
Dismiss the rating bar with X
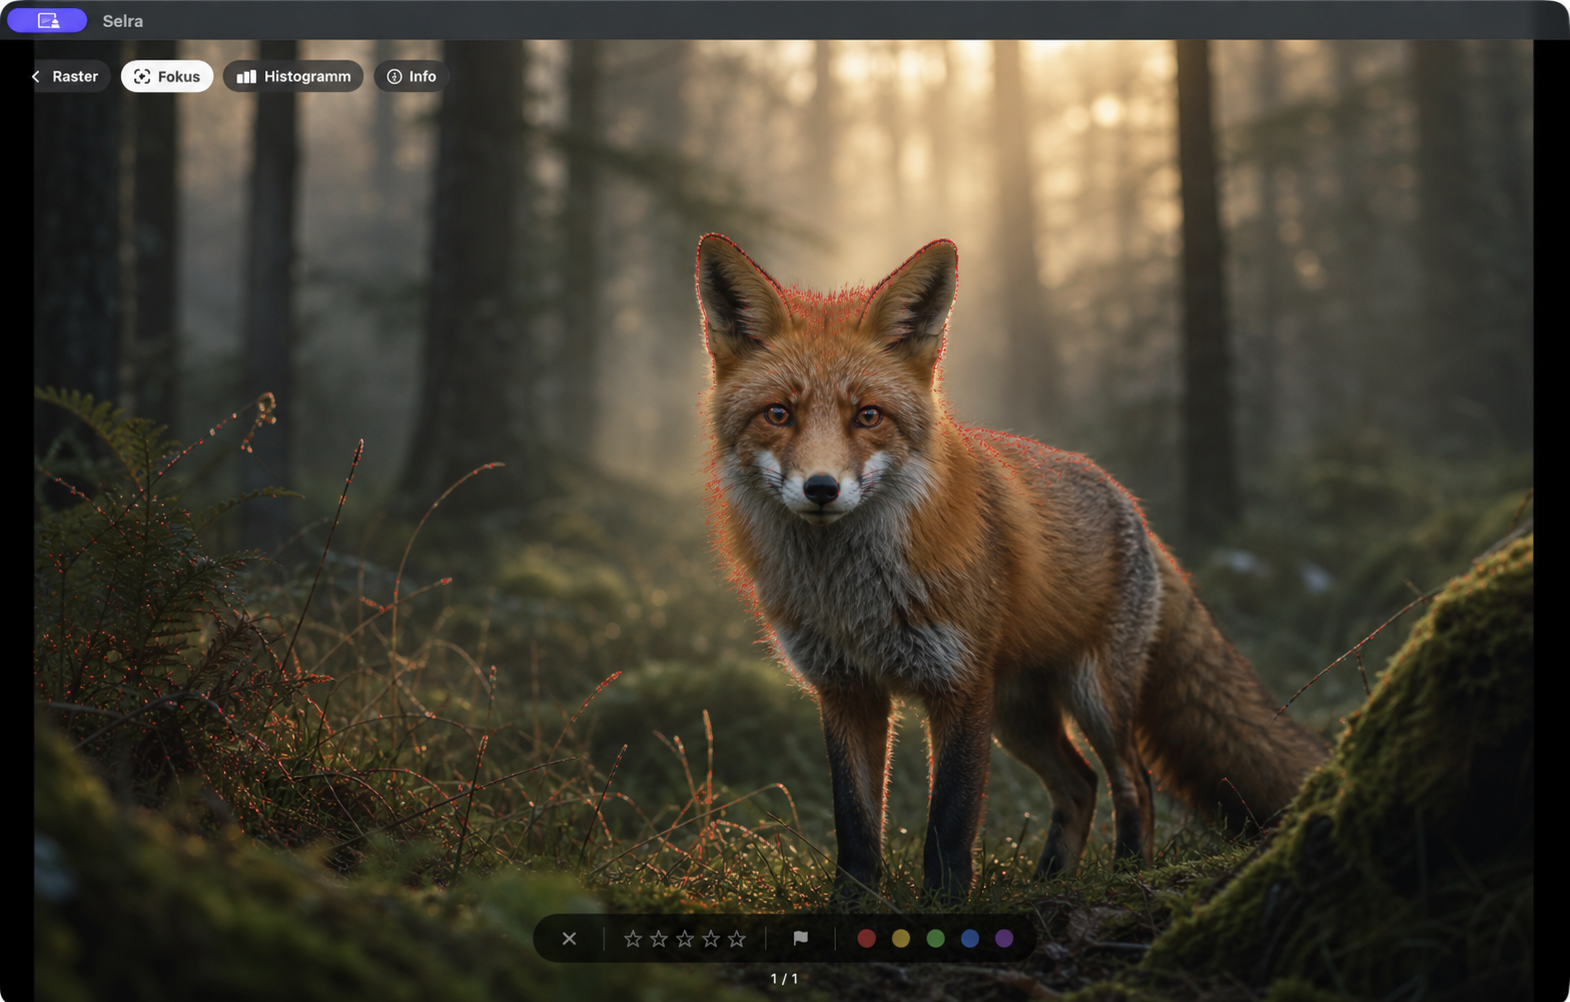[x=569, y=938]
